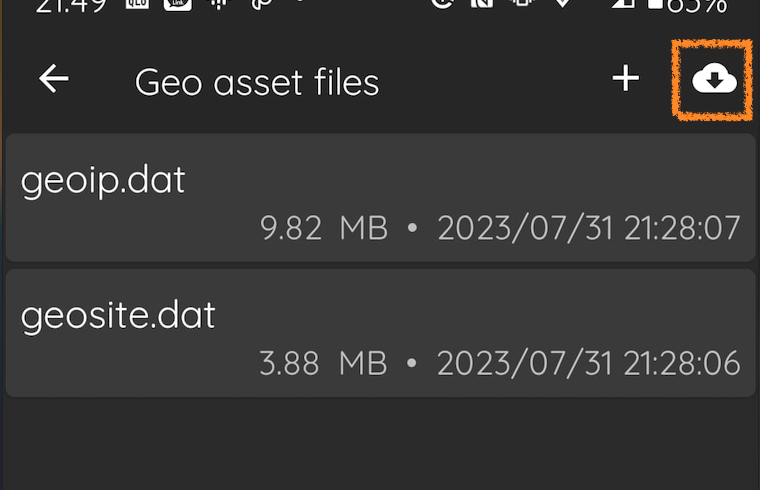Click the geosite.dat filename text
This screenshot has width=760, height=490.
[x=118, y=316]
